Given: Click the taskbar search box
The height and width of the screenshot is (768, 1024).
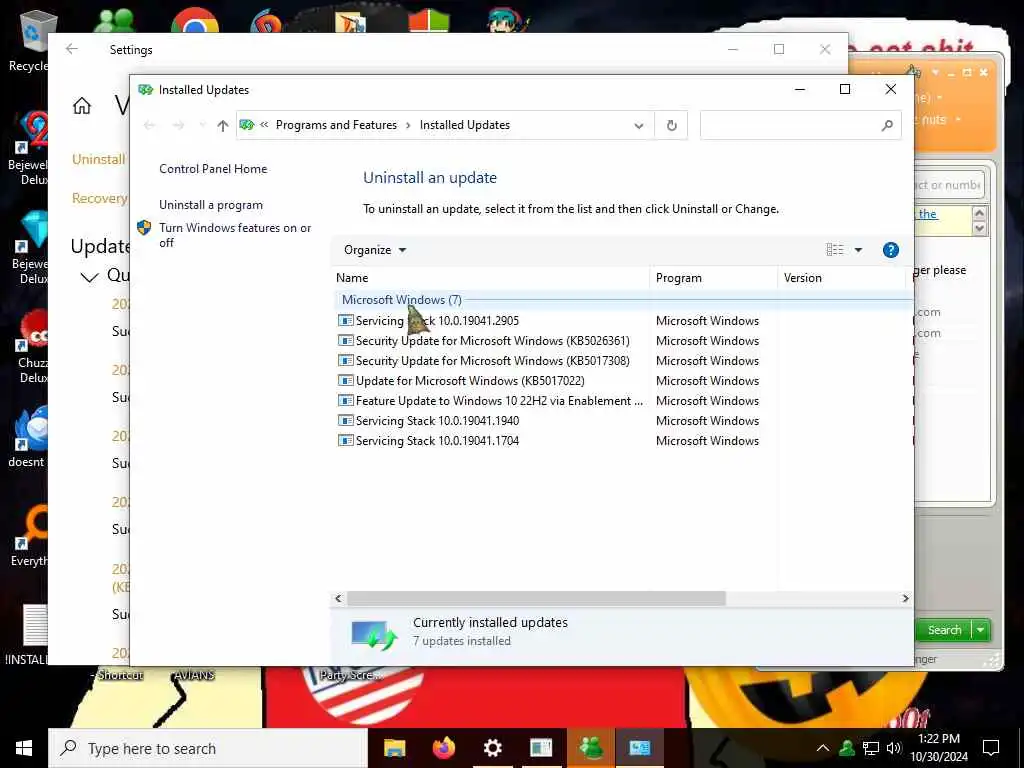Looking at the screenshot, I should [208, 748].
